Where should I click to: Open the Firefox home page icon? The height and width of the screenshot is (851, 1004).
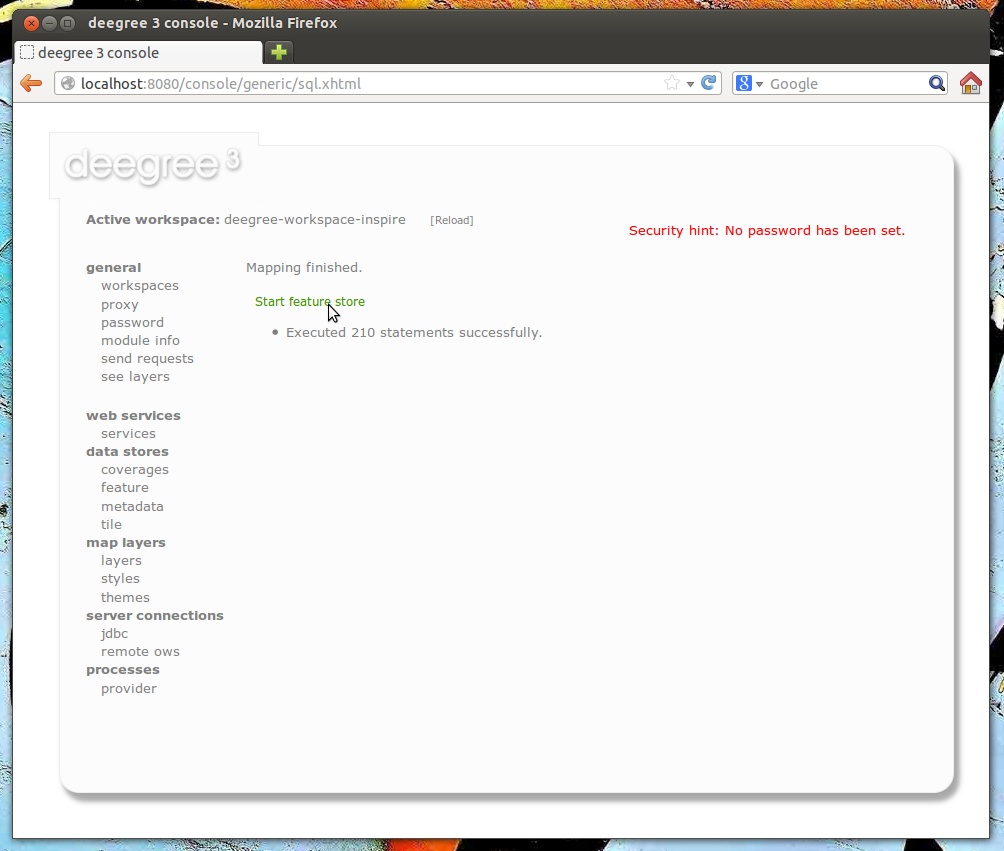[970, 84]
